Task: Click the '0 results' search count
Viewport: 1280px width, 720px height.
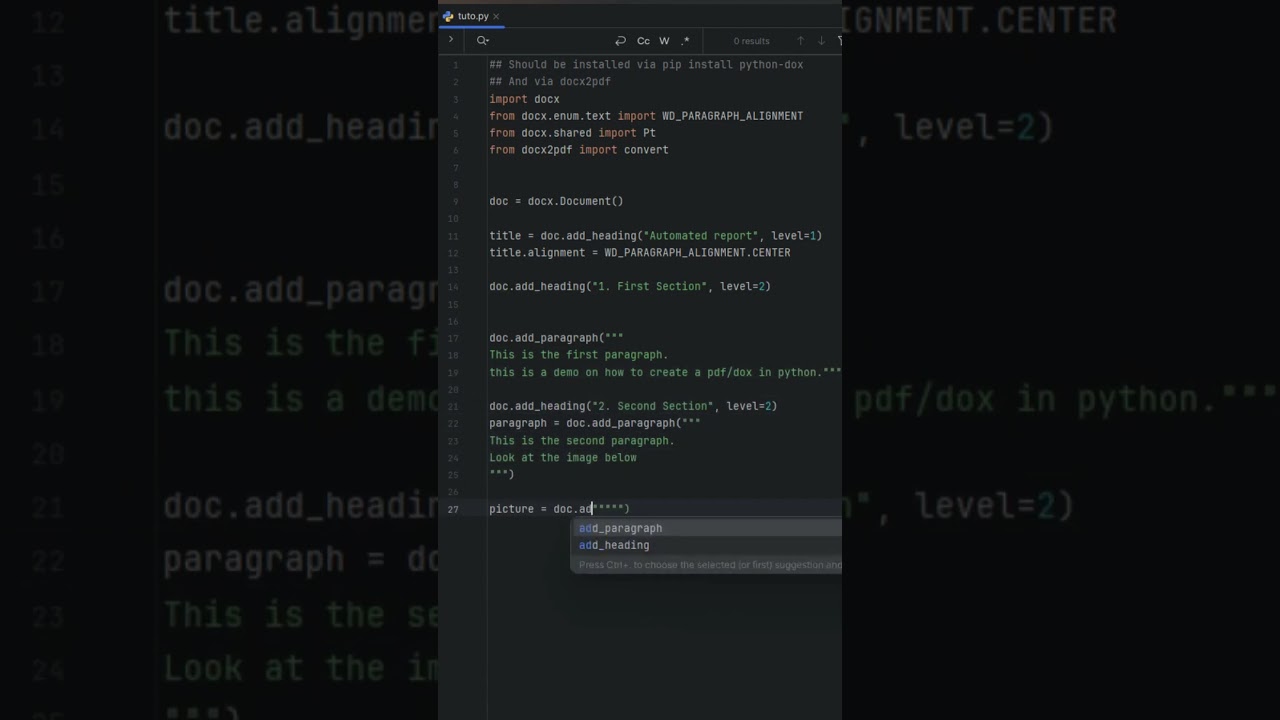Action: click(x=751, y=41)
